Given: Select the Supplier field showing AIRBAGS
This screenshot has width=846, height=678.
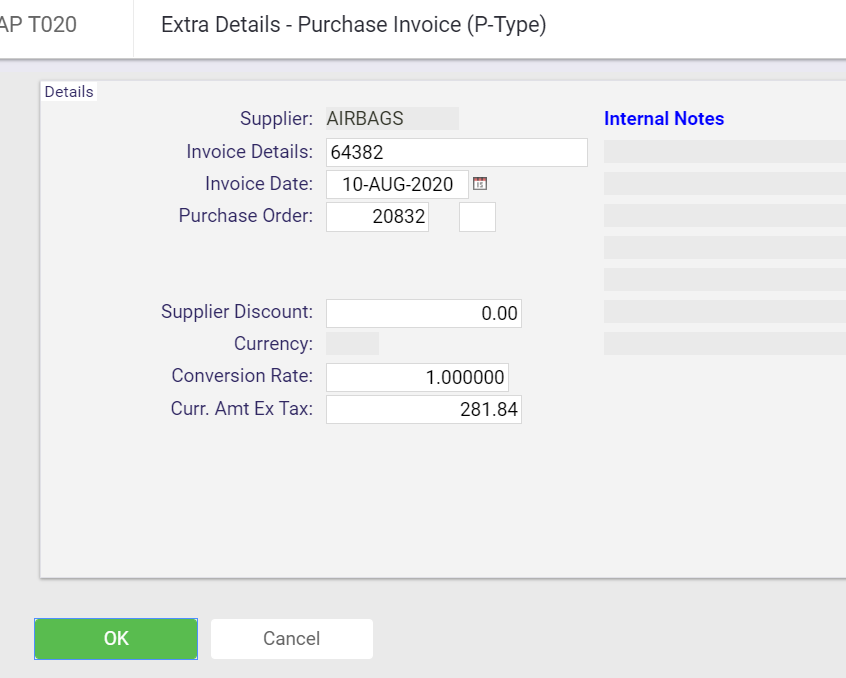Looking at the screenshot, I should (392, 118).
